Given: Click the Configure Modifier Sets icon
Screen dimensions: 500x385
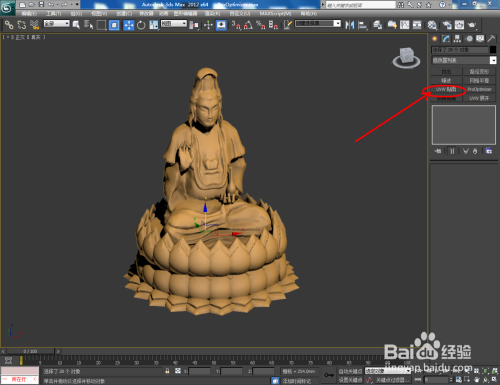Looking at the screenshot, I should pyautogui.click(x=489, y=151).
